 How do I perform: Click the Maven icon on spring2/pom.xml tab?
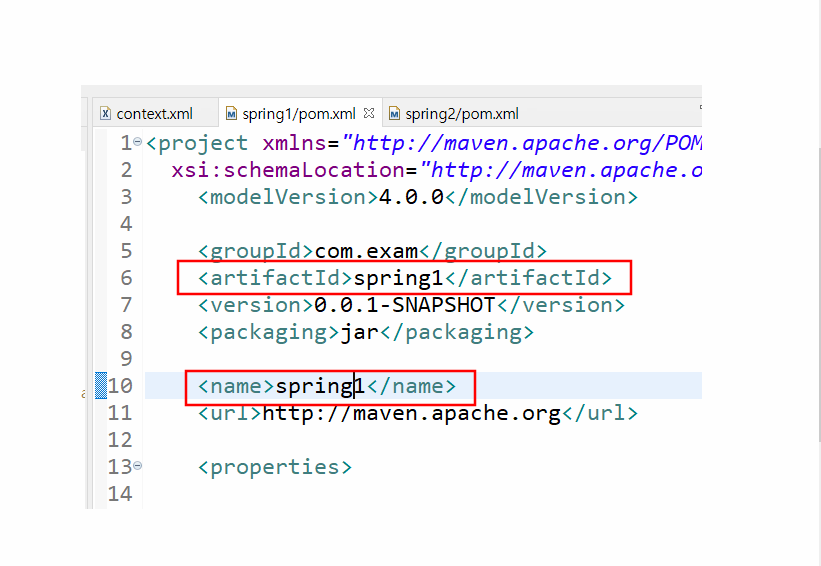[394, 114]
